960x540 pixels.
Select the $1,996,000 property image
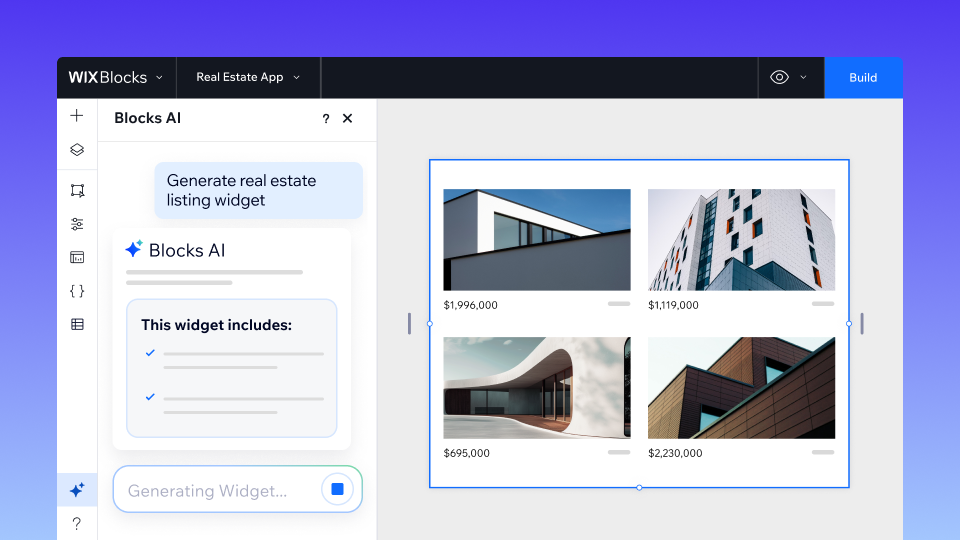click(x=537, y=239)
